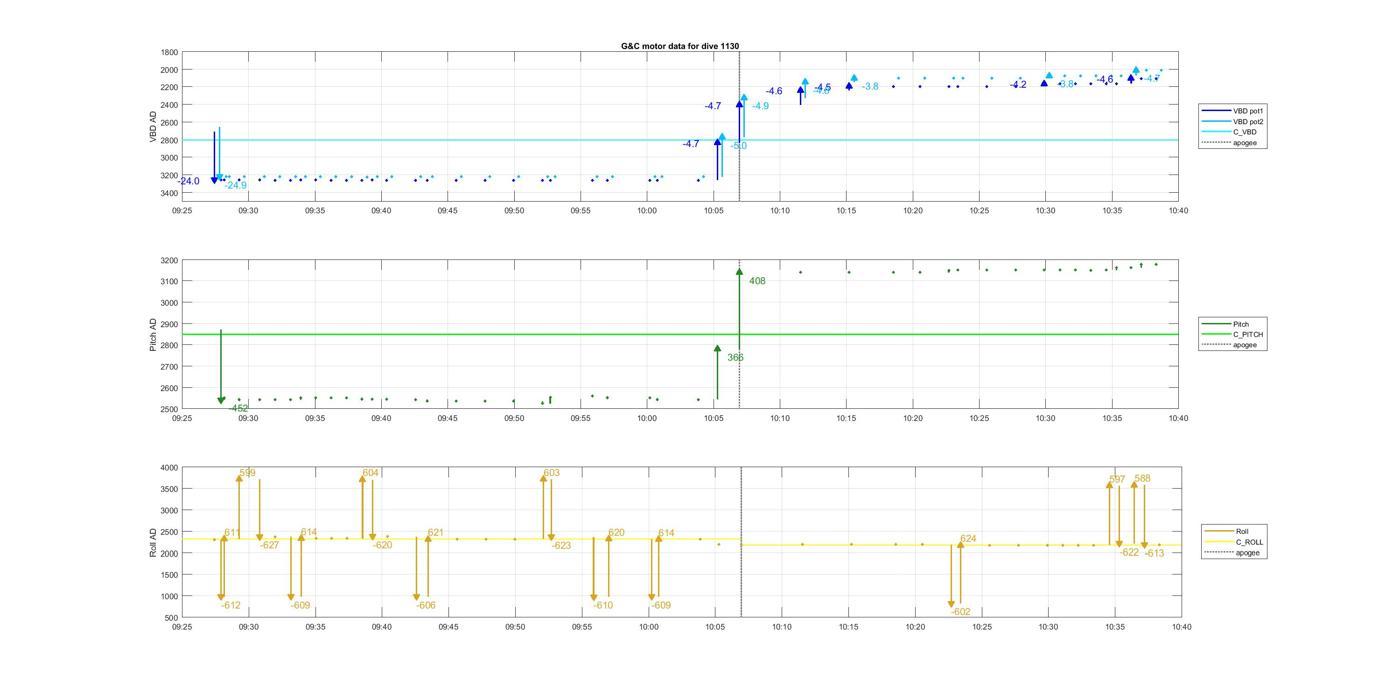Screen dimensions: 1400x693
Task: Click the "-606" roll data label
Action: (426, 605)
